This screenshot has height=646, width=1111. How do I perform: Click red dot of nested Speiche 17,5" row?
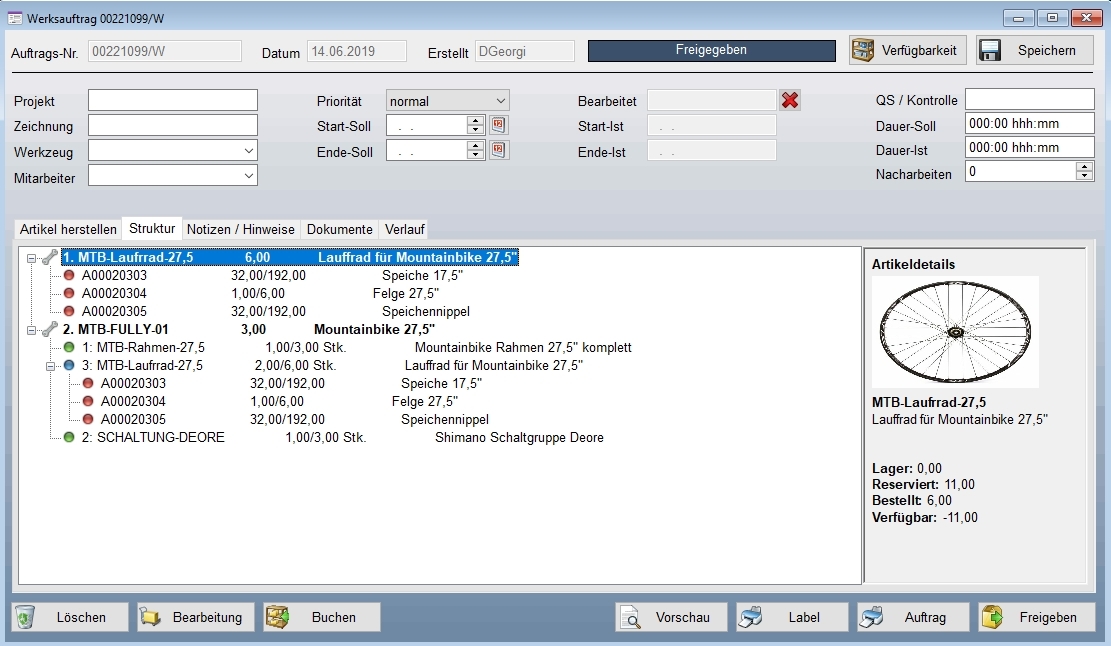click(x=88, y=383)
